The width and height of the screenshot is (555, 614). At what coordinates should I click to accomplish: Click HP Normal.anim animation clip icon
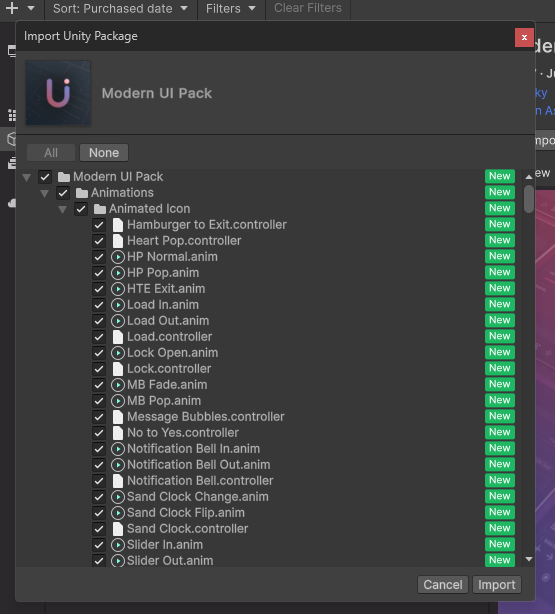click(x=118, y=257)
